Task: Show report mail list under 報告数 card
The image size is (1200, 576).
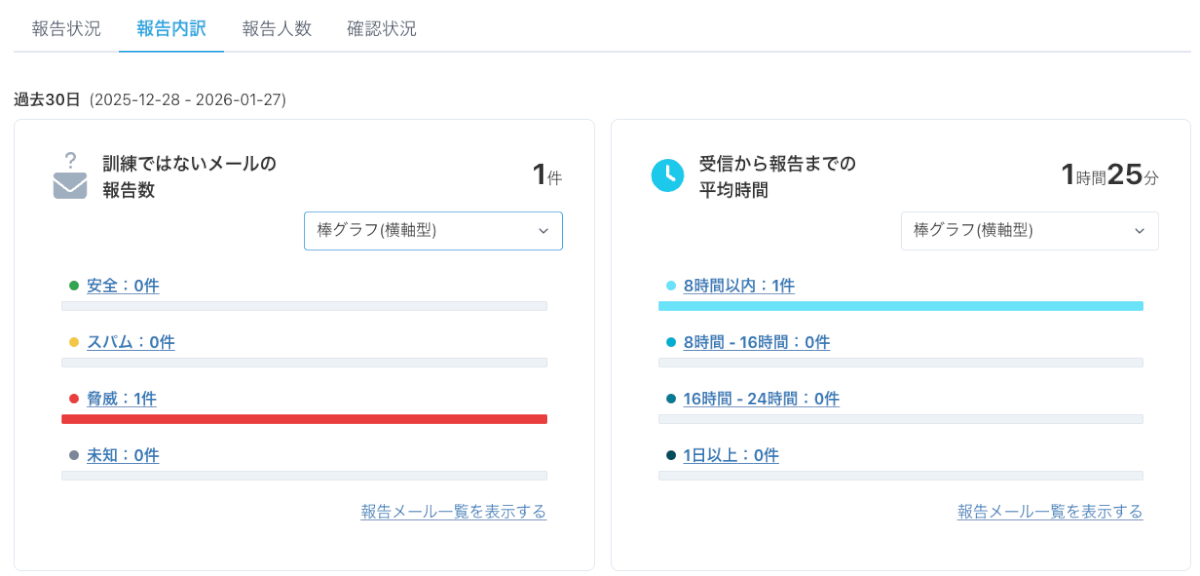Action: click(454, 512)
